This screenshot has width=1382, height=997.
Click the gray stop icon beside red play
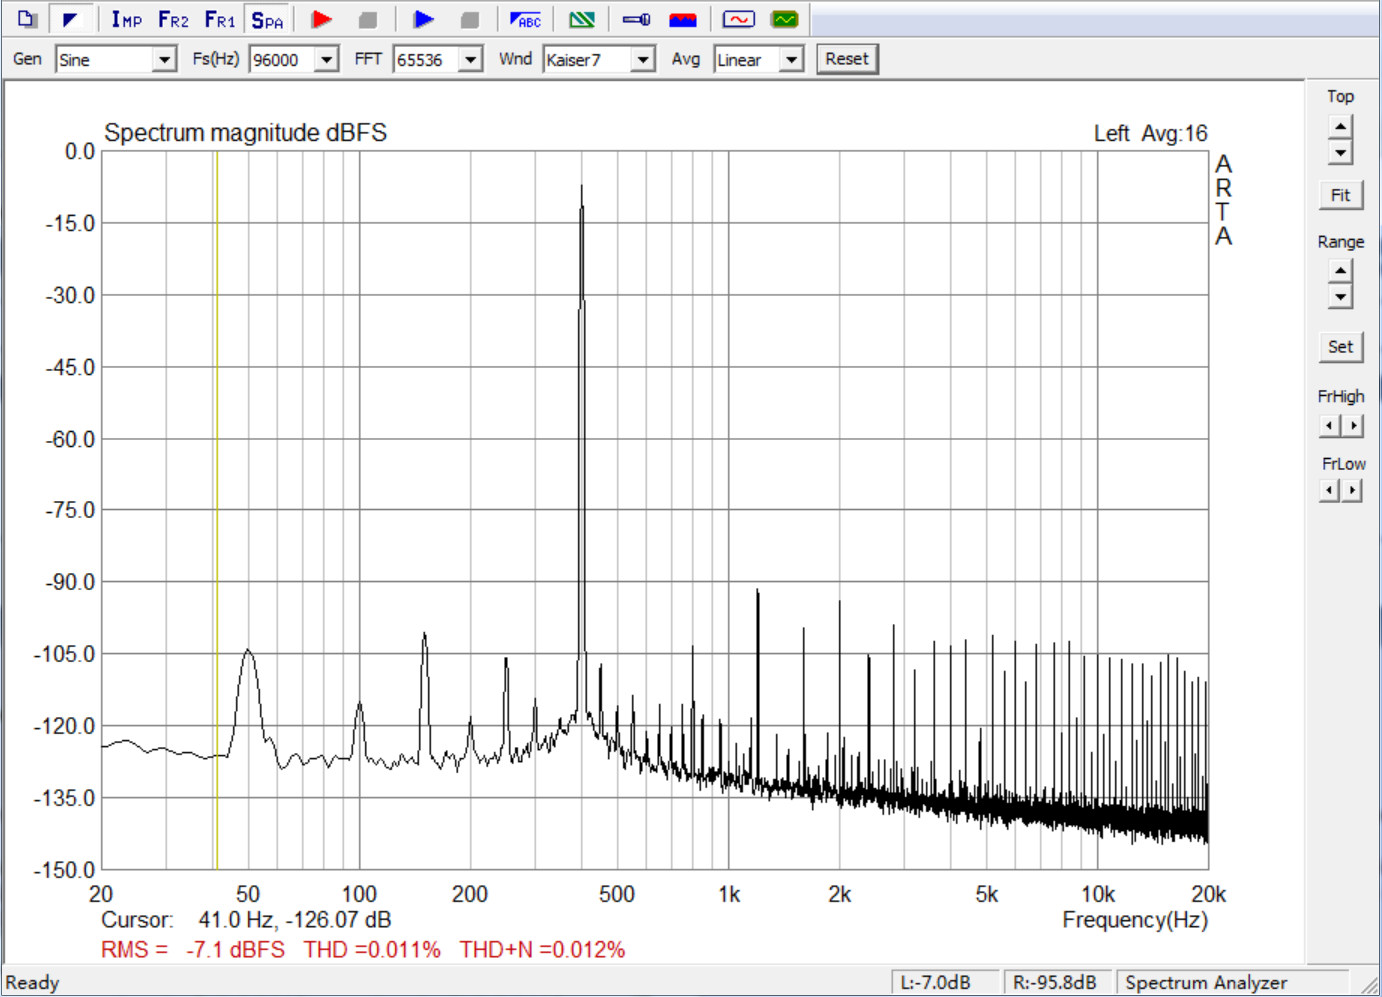pos(368,19)
